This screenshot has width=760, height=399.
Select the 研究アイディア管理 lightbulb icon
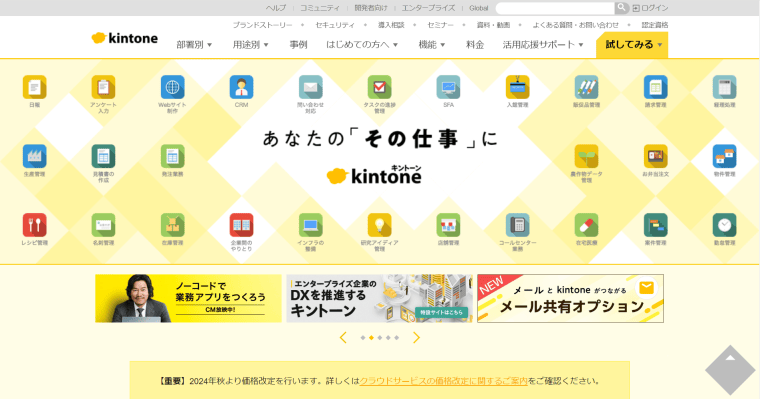380,225
